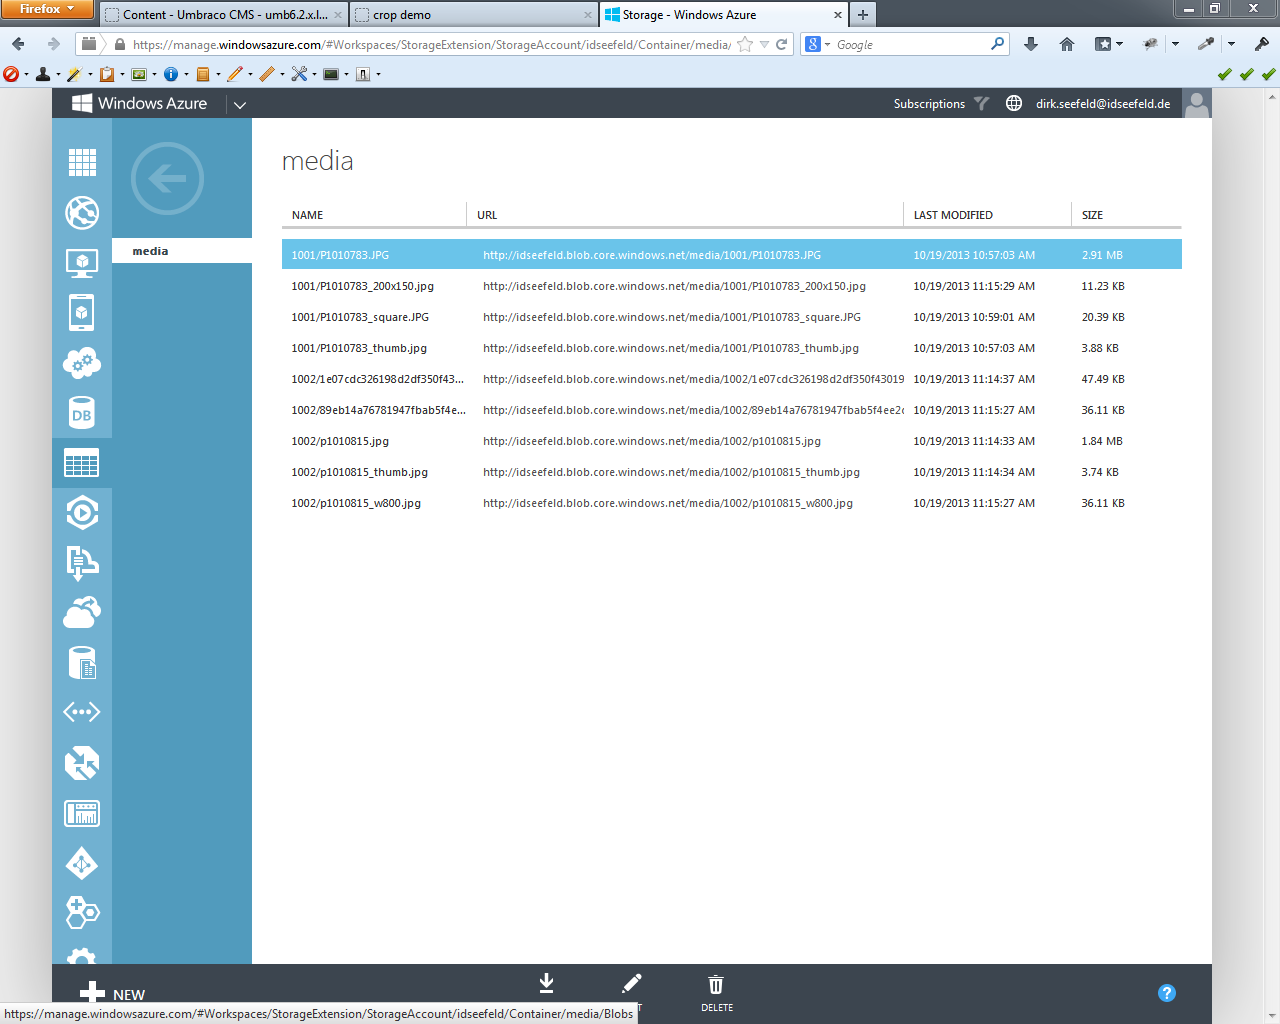Open the document cylinder icon in sidebar
The height and width of the screenshot is (1024, 1280).
click(x=82, y=662)
